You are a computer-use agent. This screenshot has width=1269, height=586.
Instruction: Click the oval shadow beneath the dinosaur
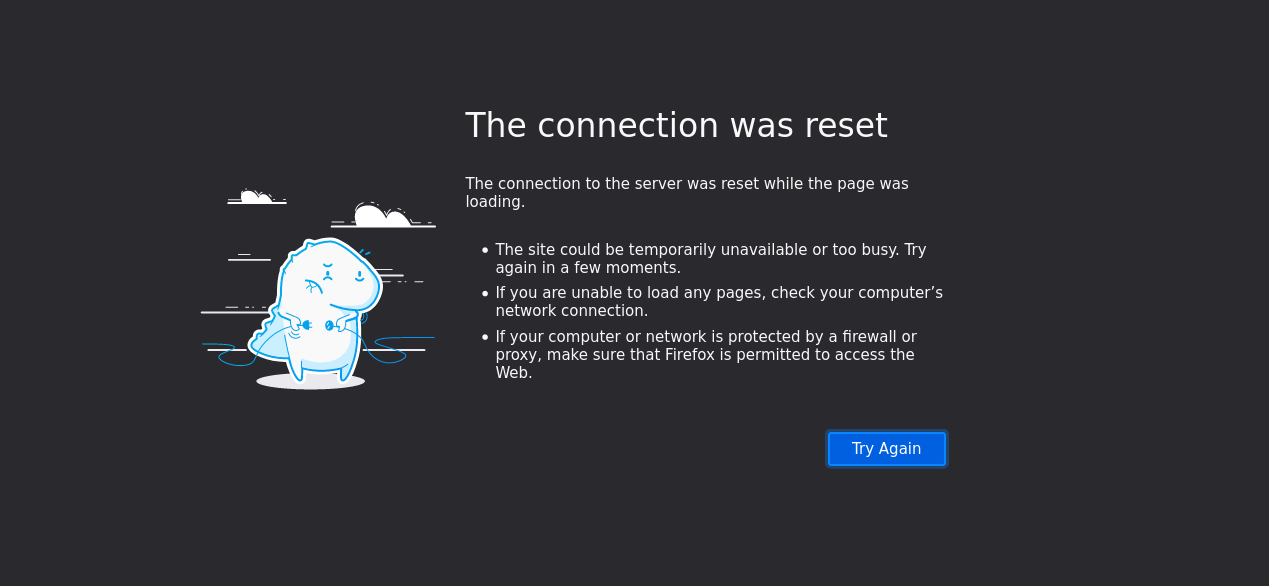(310, 381)
